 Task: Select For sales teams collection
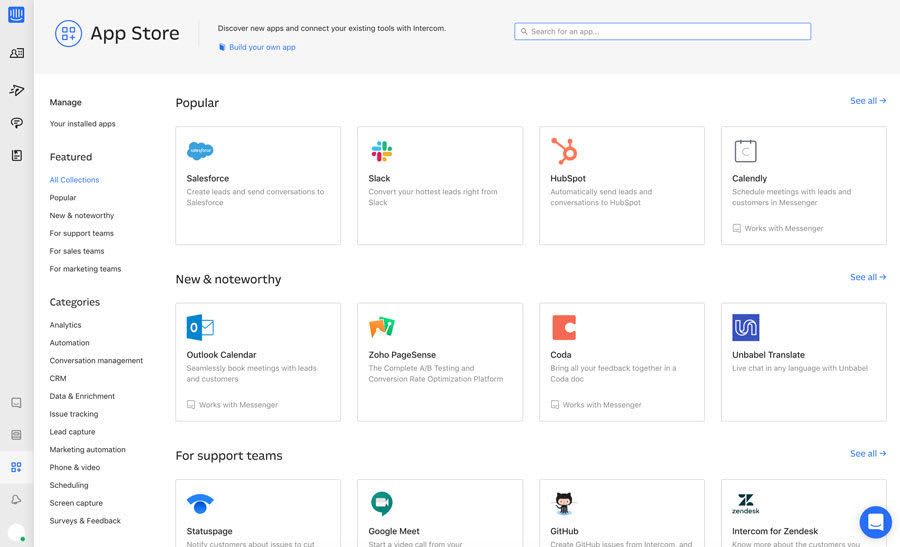coord(77,251)
